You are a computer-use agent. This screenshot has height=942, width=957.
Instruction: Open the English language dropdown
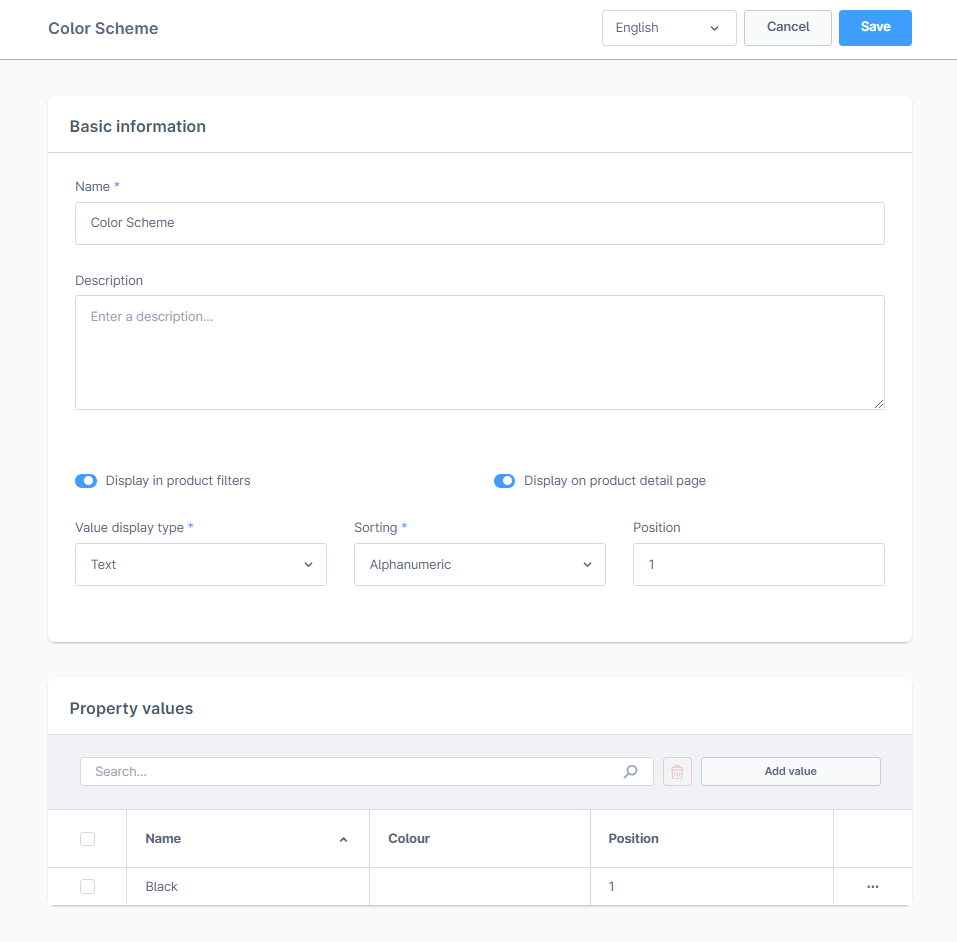[668, 28]
